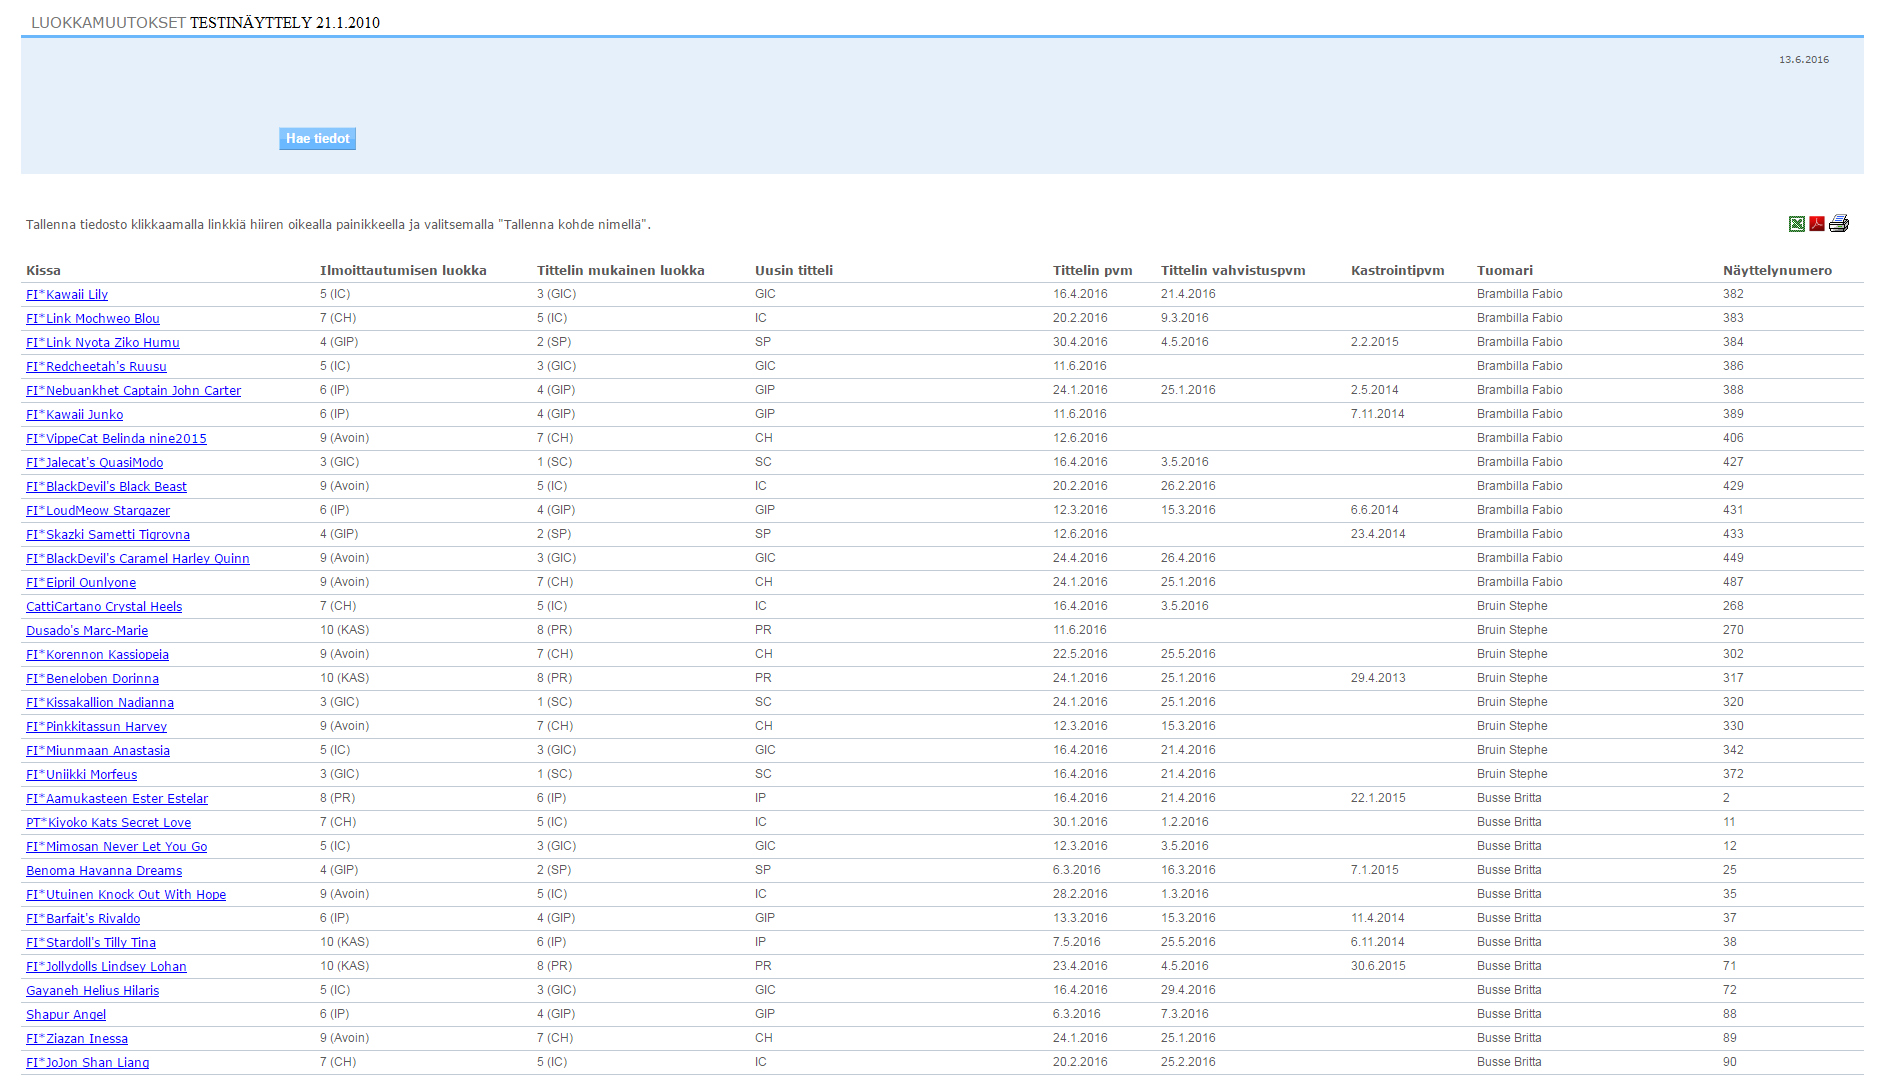
Task: Click the Hae tiedot button
Action: click(317, 139)
